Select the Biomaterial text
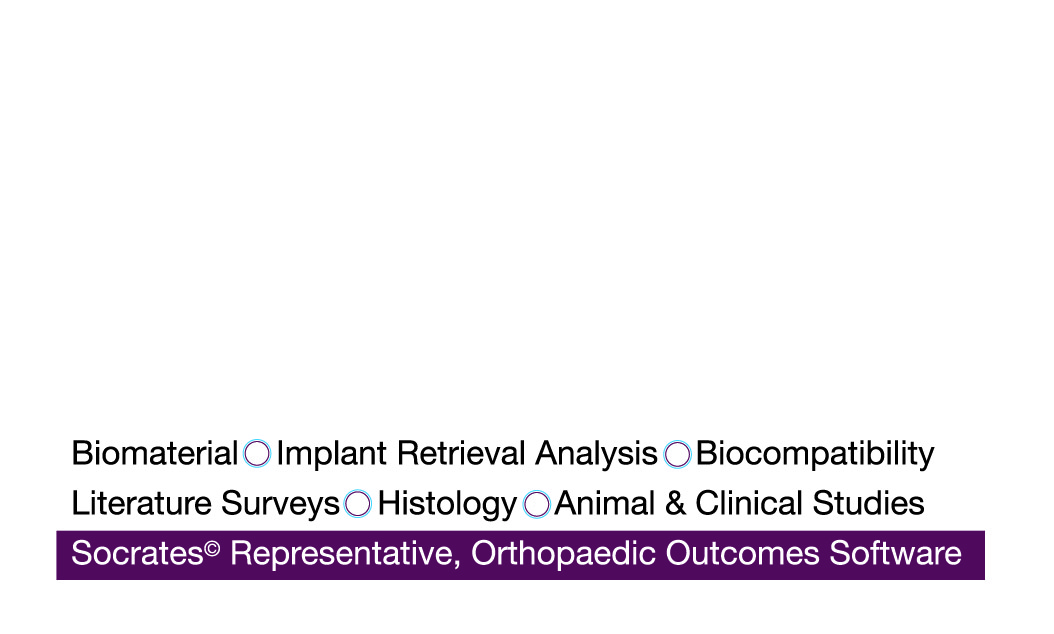Screen dimensions: 1054x634 [x=155, y=454]
